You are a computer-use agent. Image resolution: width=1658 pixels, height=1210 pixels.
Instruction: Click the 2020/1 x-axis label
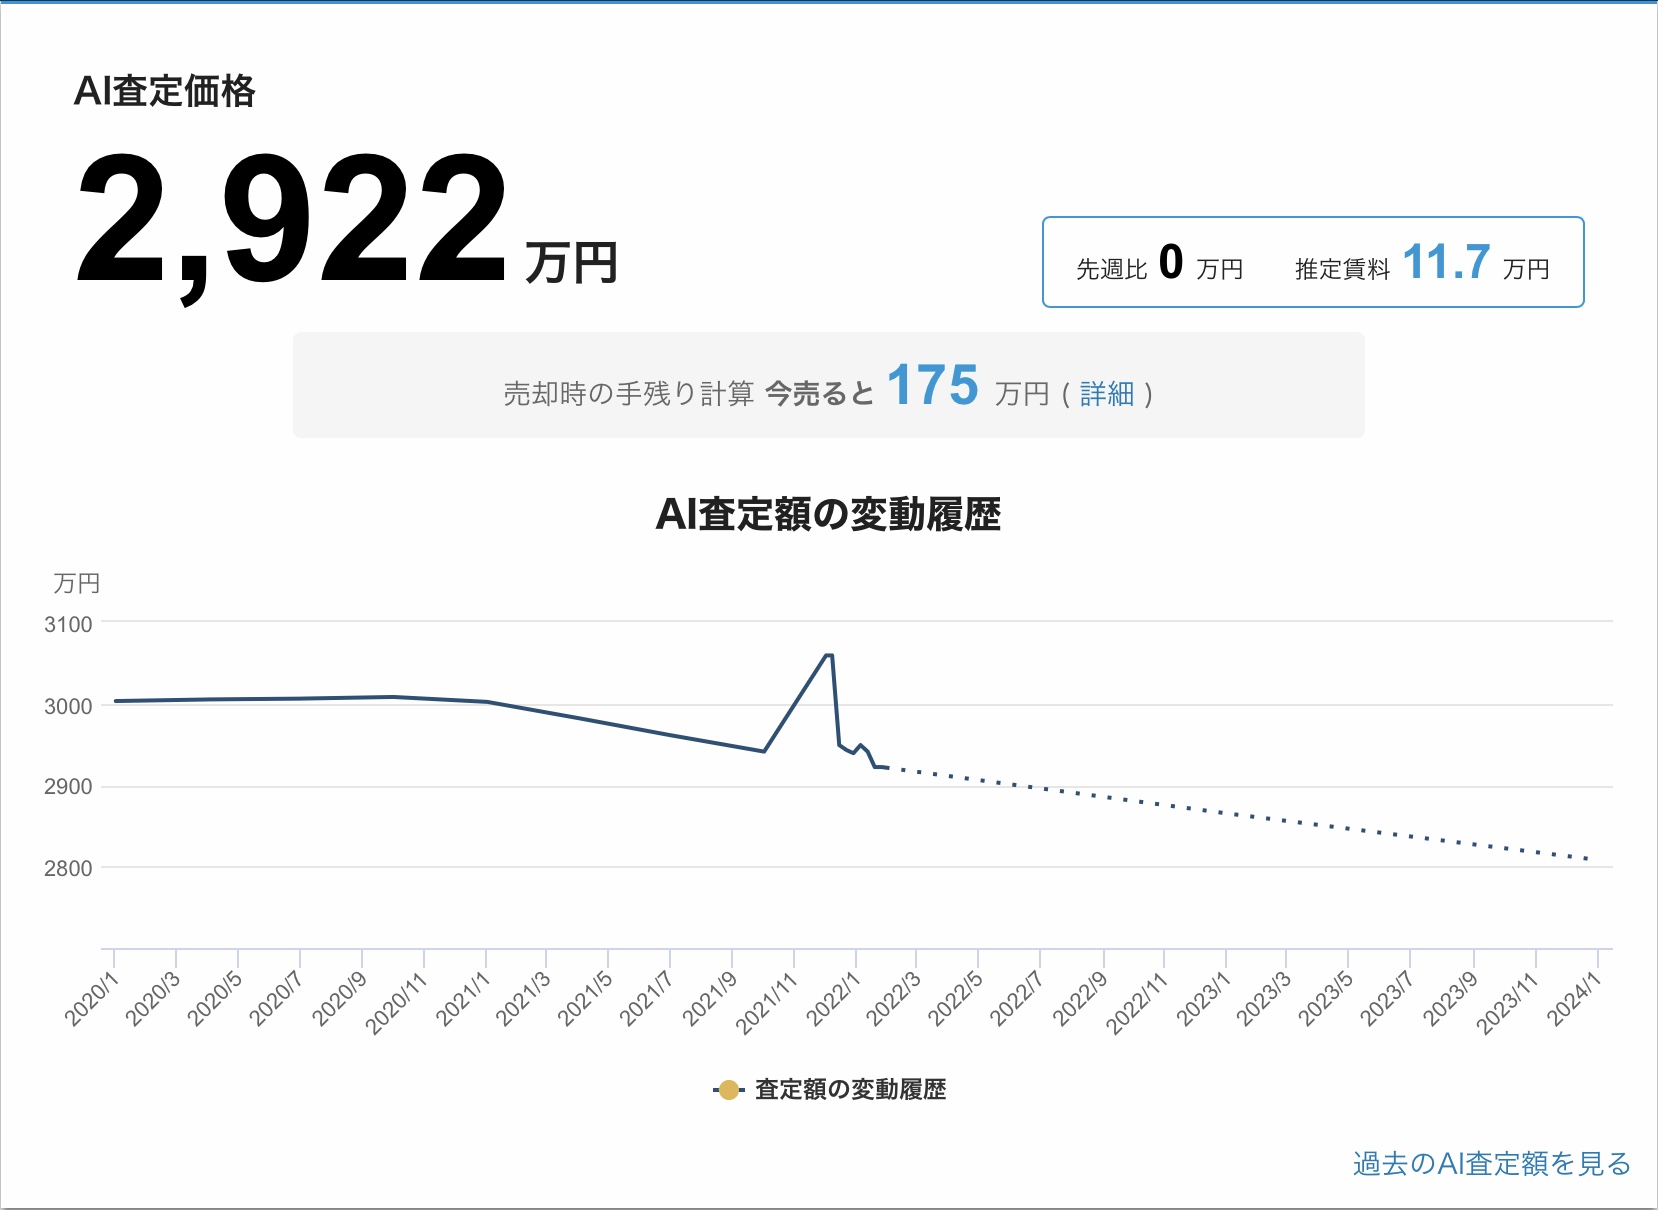(91, 998)
